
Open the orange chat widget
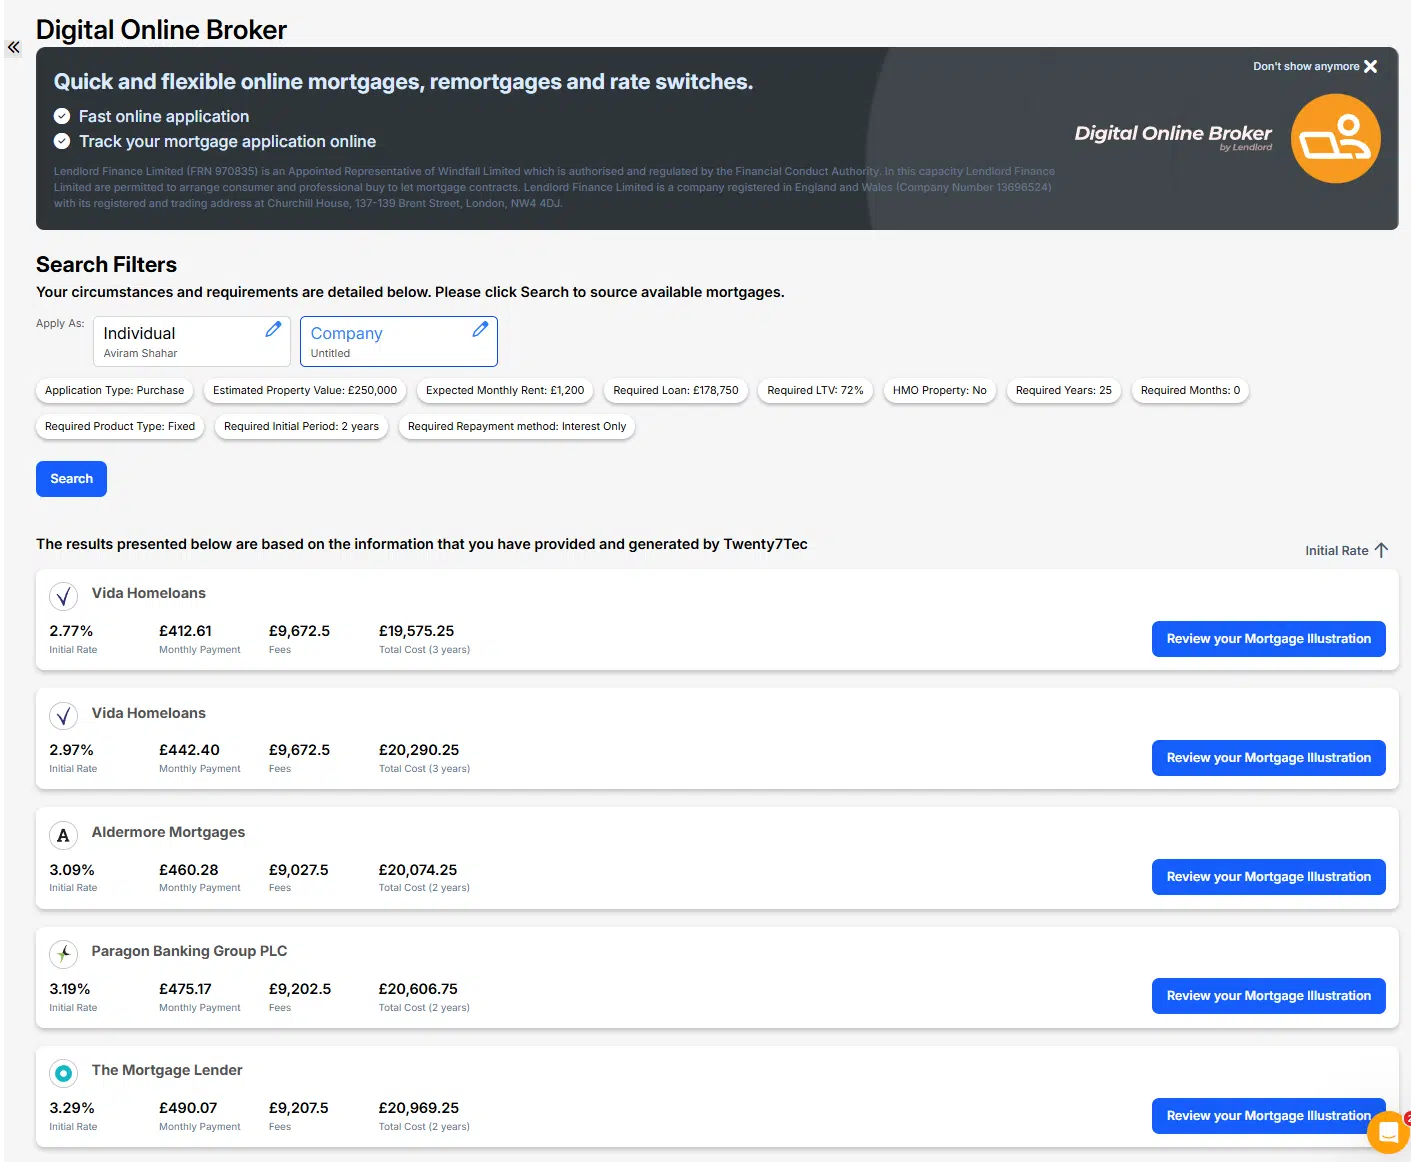1388,1132
